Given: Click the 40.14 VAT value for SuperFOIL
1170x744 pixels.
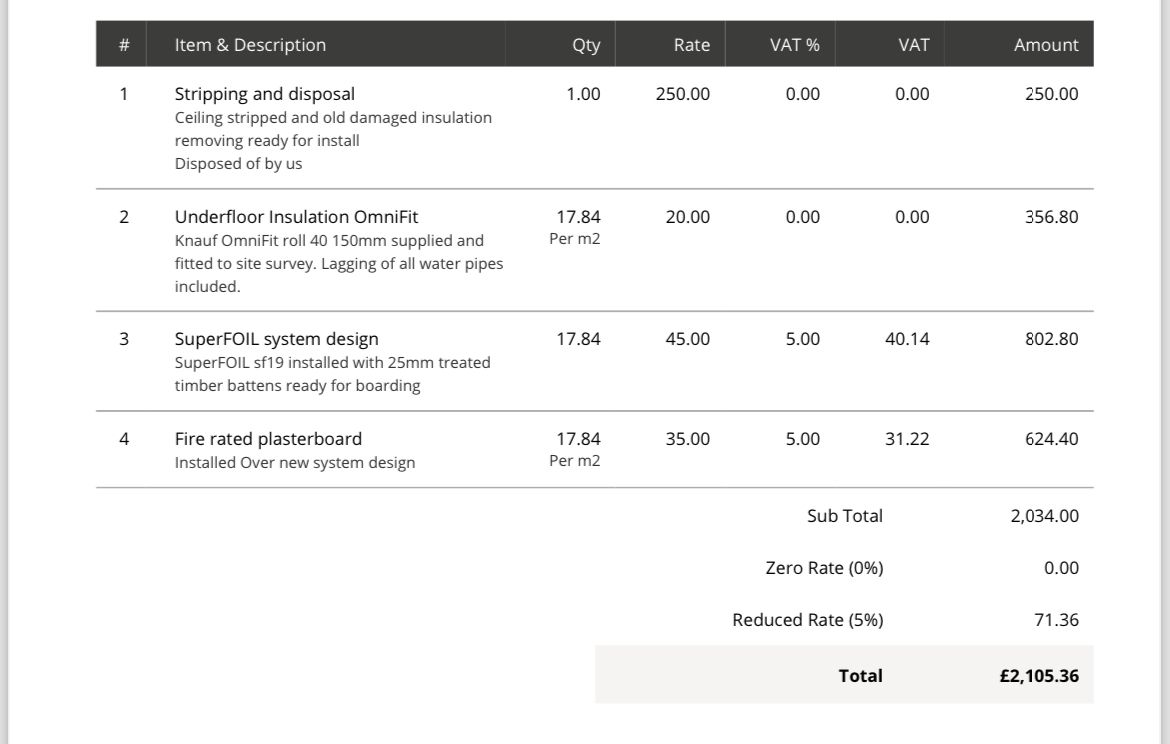Looking at the screenshot, I should click(907, 339).
